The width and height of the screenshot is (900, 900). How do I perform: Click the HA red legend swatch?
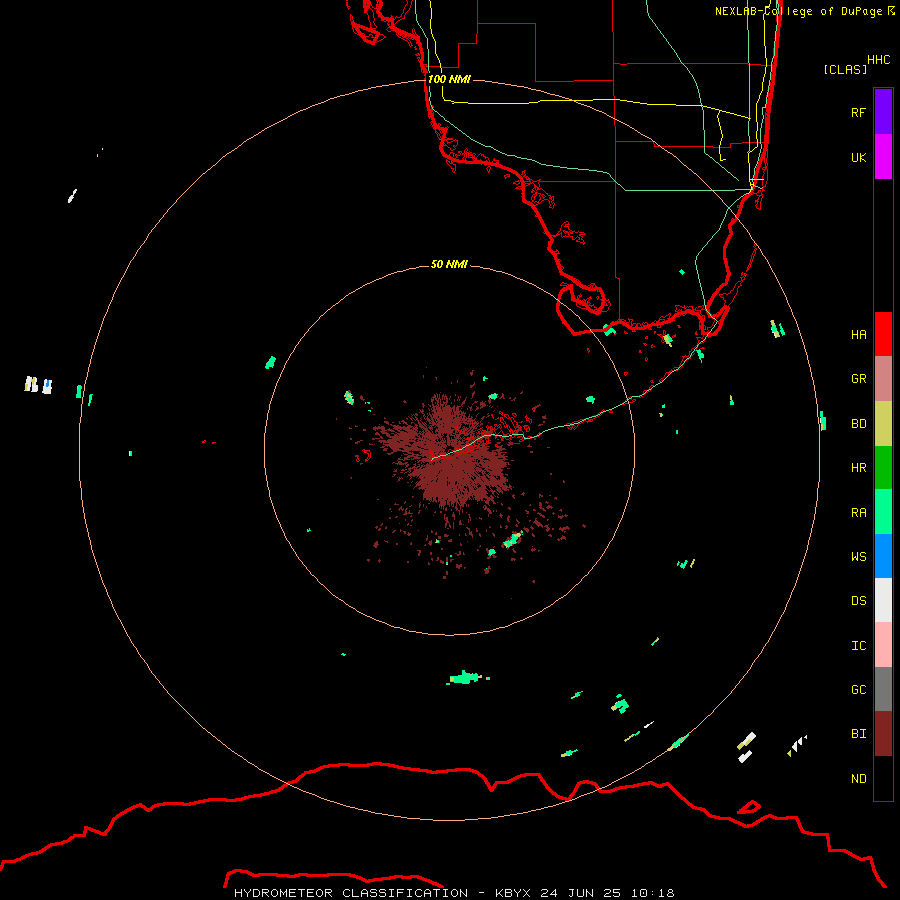pyautogui.click(x=883, y=334)
